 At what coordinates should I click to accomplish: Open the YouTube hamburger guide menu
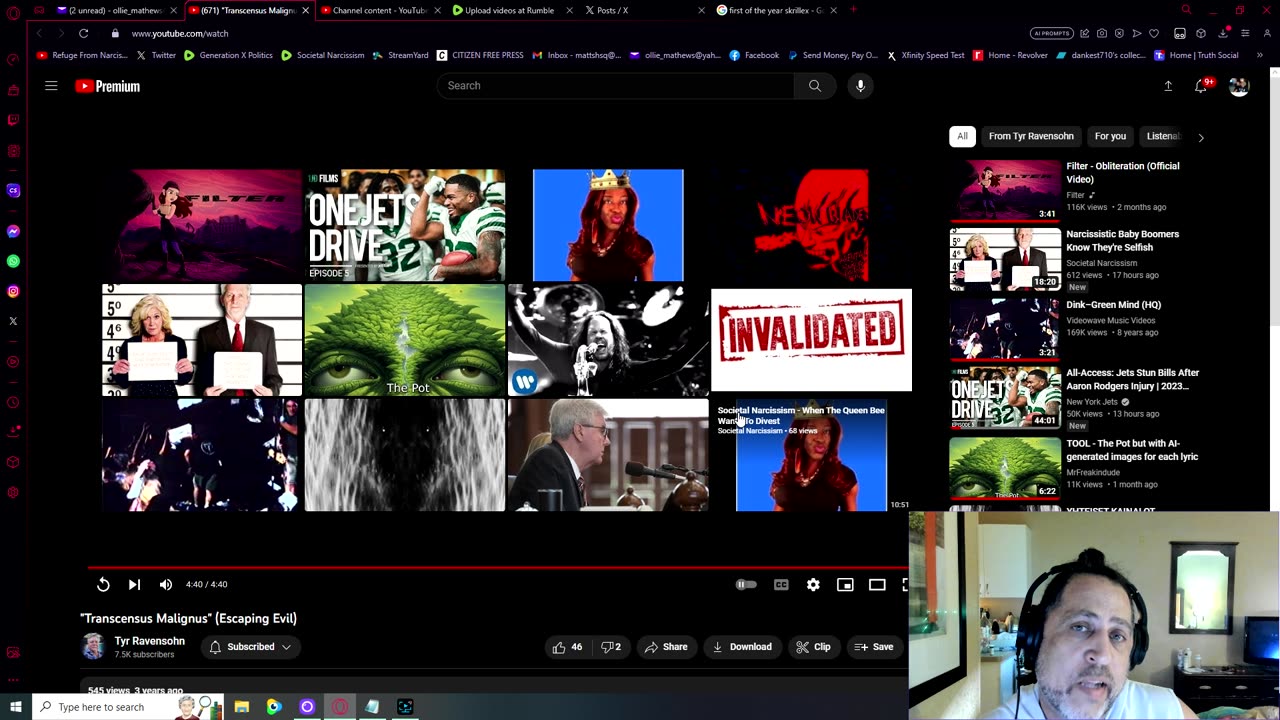click(51, 86)
